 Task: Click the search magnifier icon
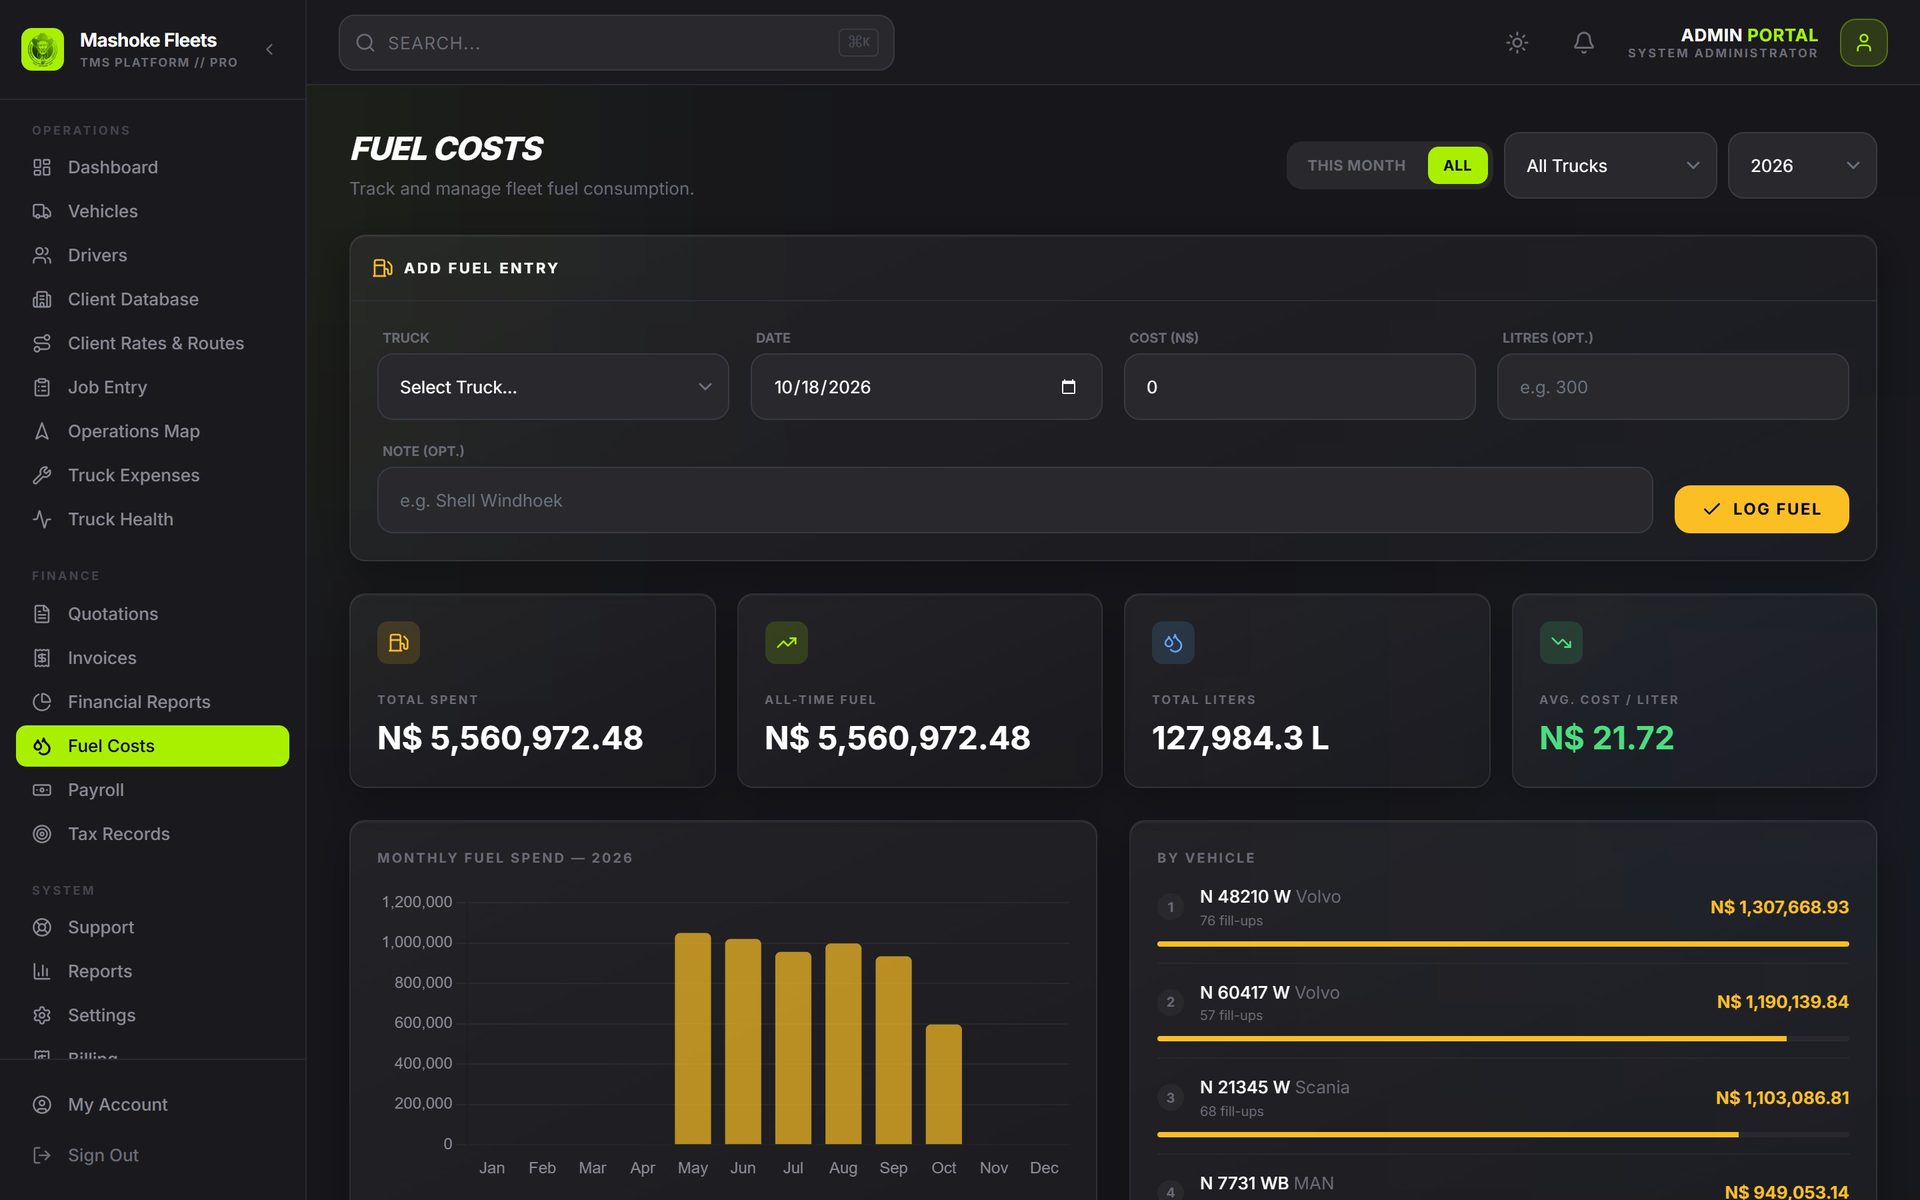coord(365,43)
